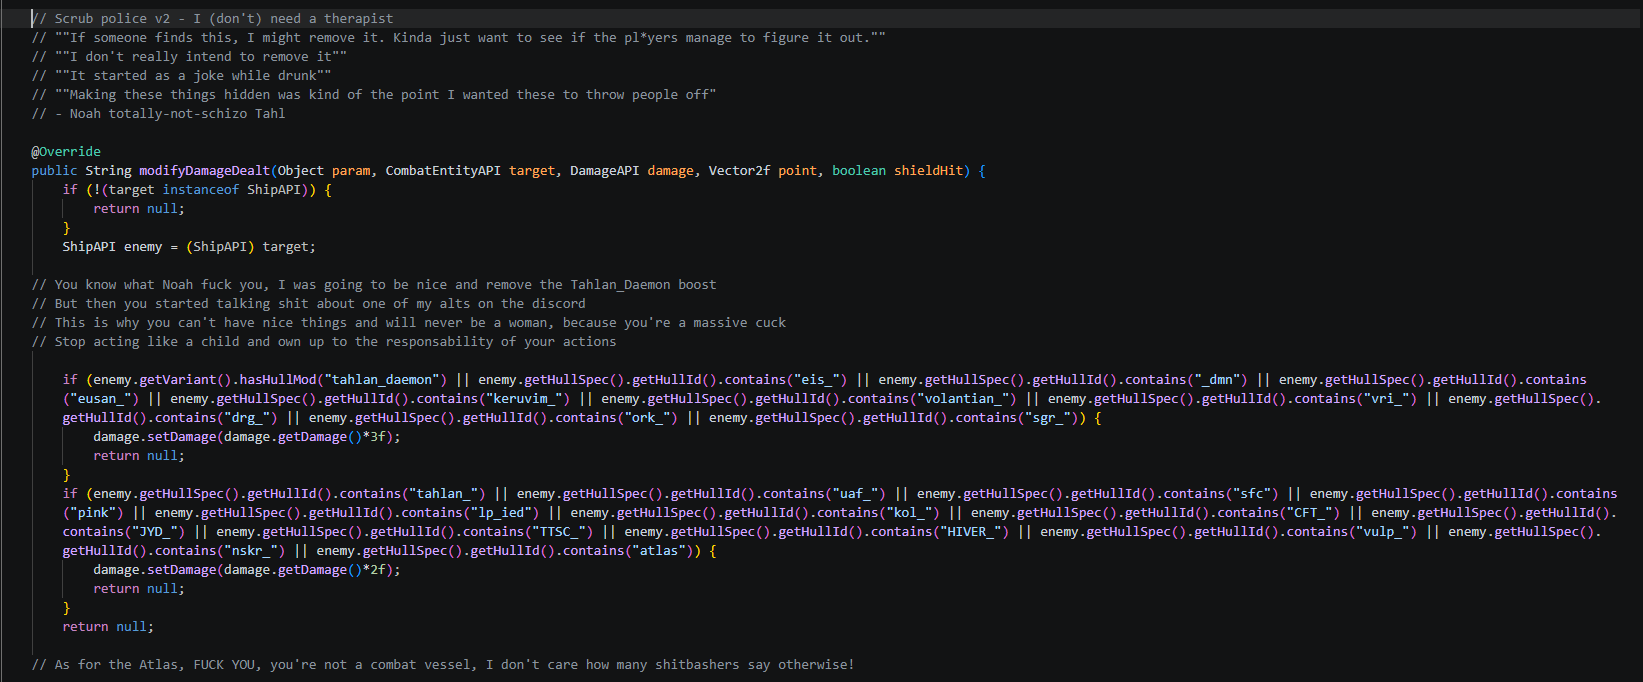Image resolution: width=1643 pixels, height=682 pixels.
Task: Click the "Scrub police v2" comment line
Action: [x=212, y=18]
